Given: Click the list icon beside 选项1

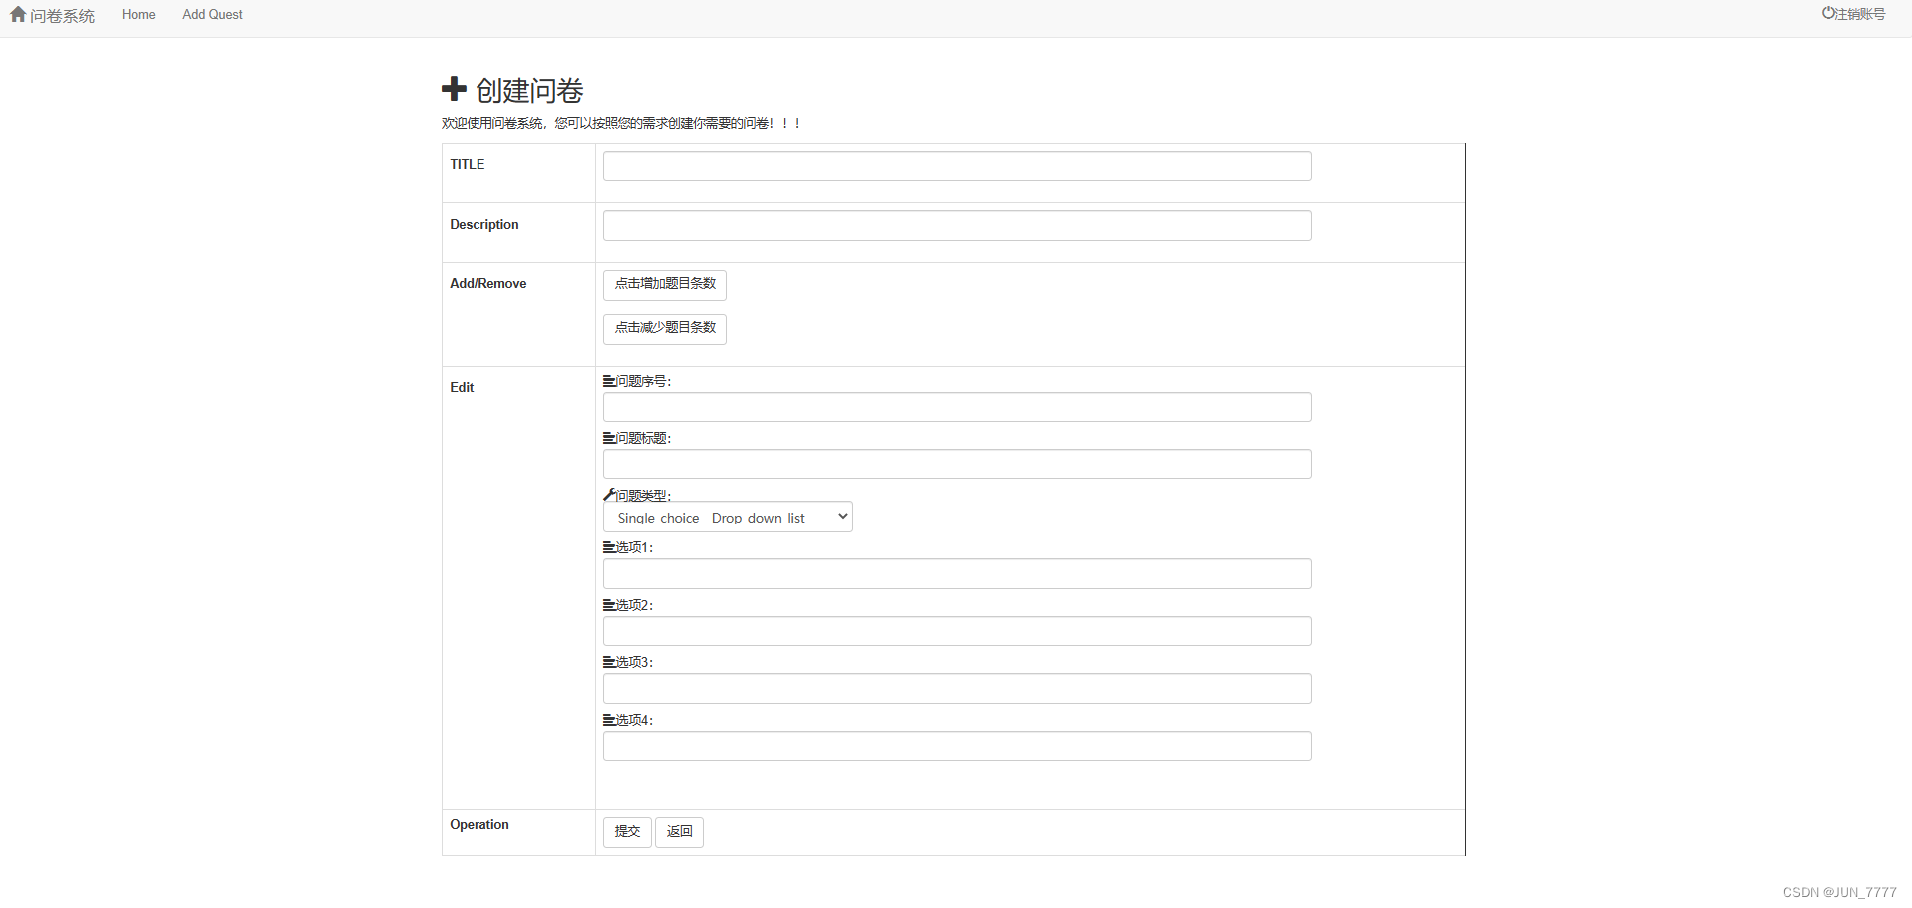Looking at the screenshot, I should tap(609, 547).
